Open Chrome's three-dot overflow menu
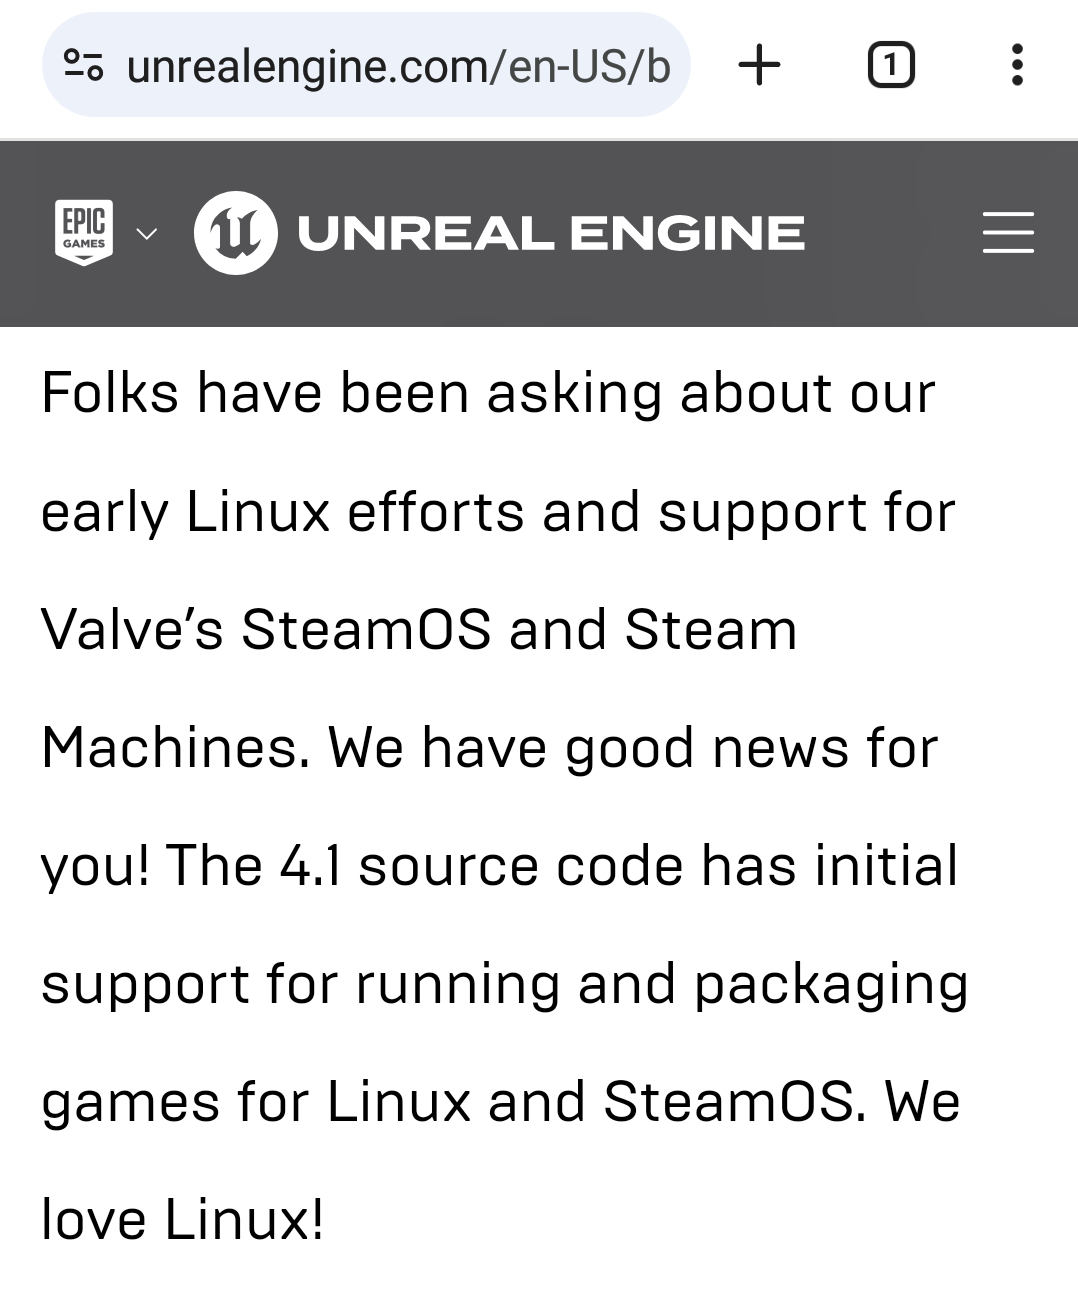Image resolution: width=1078 pixels, height=1300 pixels. tap(1017, 66)
